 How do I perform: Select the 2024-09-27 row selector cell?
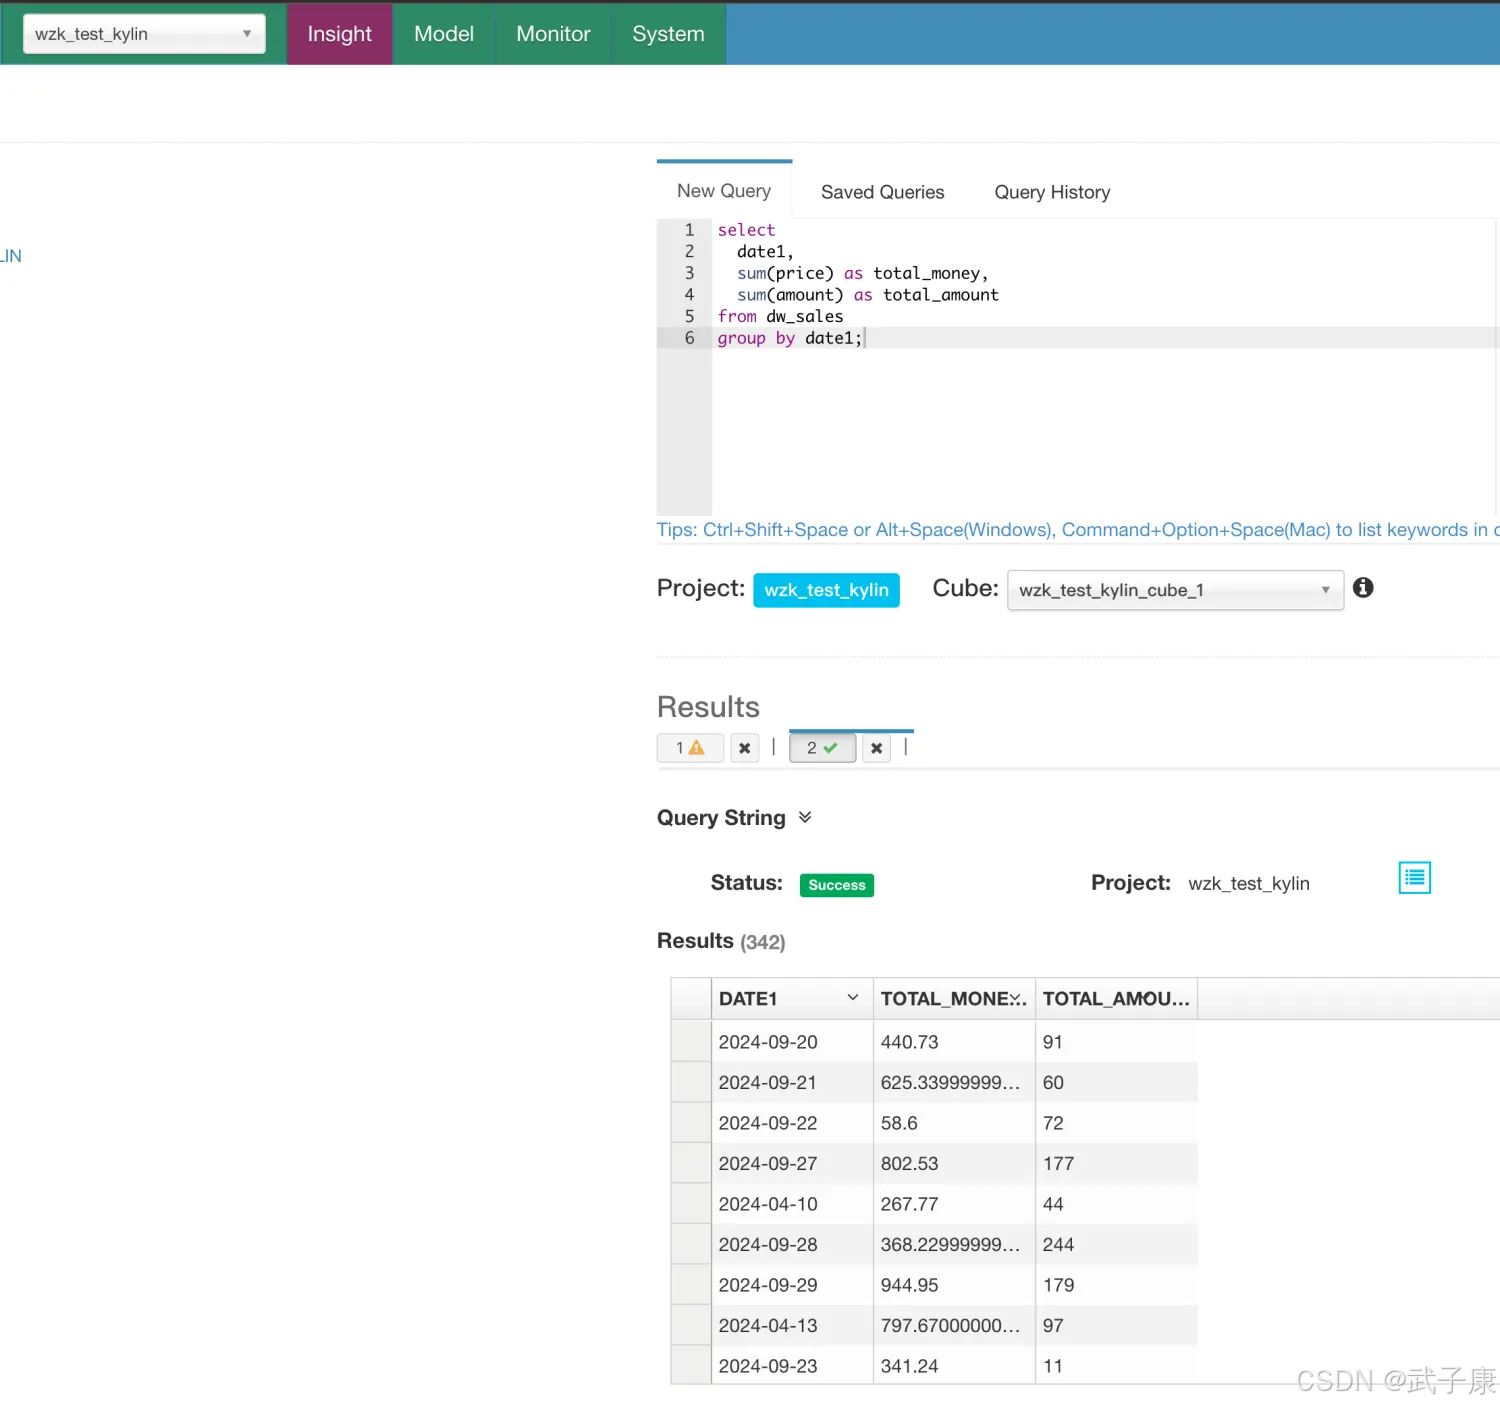691,1163
